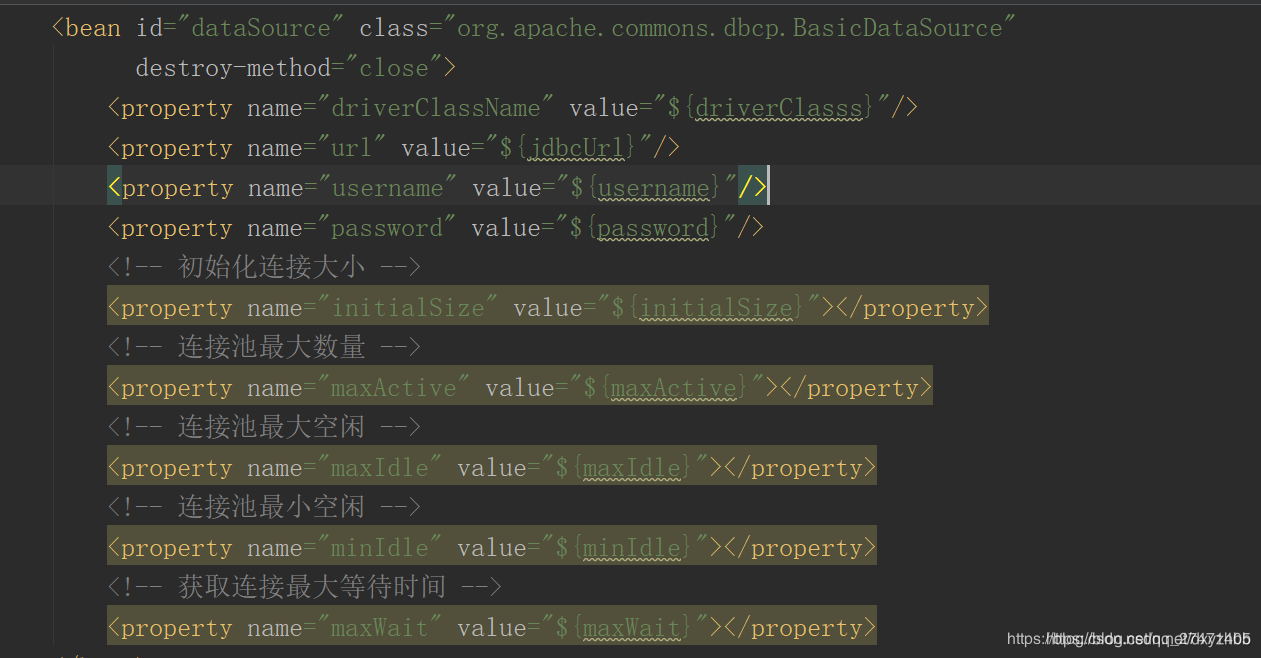Click the name="maxIdle" attribute
Screen dimensions: 1261x658
345,468
